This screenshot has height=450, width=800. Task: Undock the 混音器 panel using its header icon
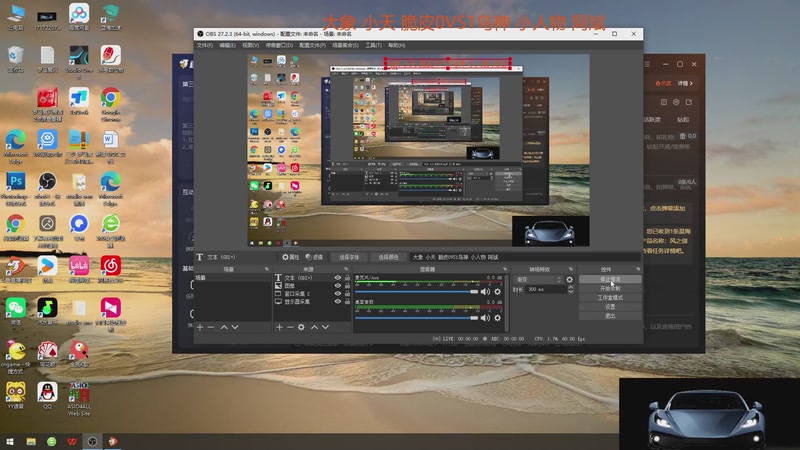(505, 269)
